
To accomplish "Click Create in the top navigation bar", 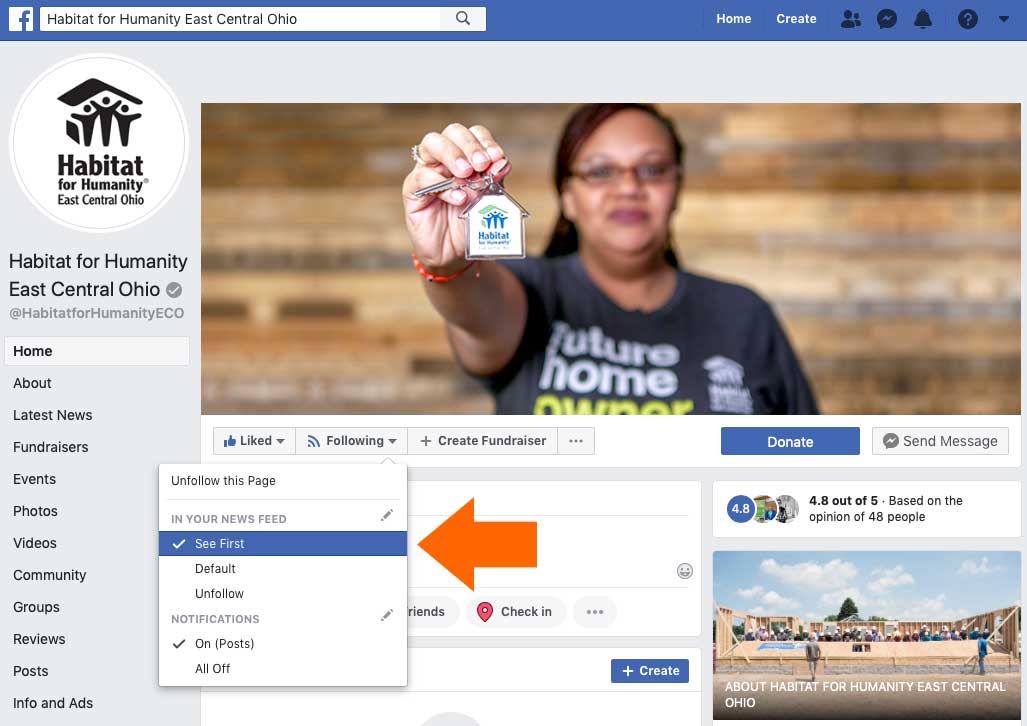I will pos(796,19).
